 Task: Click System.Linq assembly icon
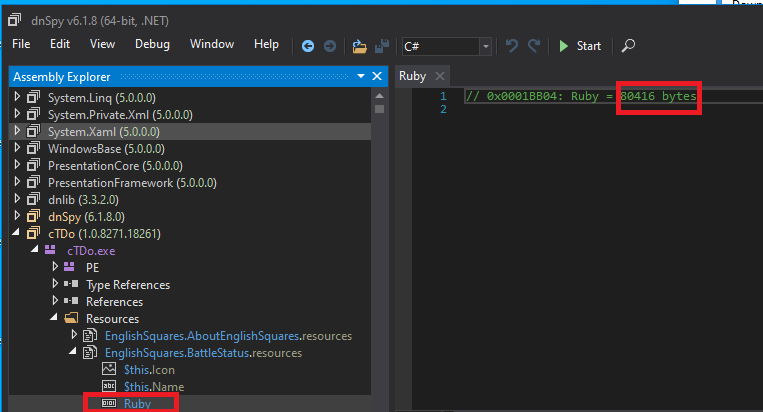pyautogui.click(x=33, y=97)
